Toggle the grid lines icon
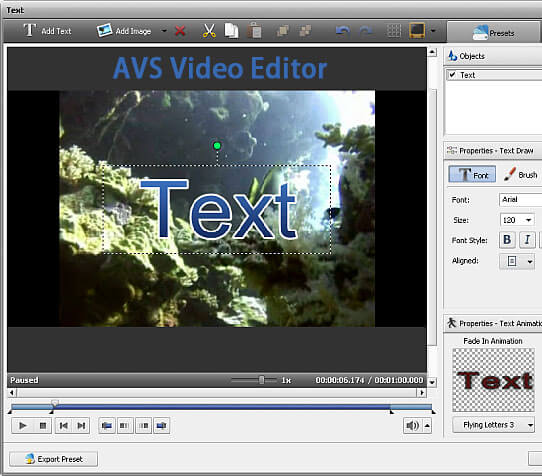Viewport: 542px width, 476px height. pyautogui.click(x=394, y=31)
